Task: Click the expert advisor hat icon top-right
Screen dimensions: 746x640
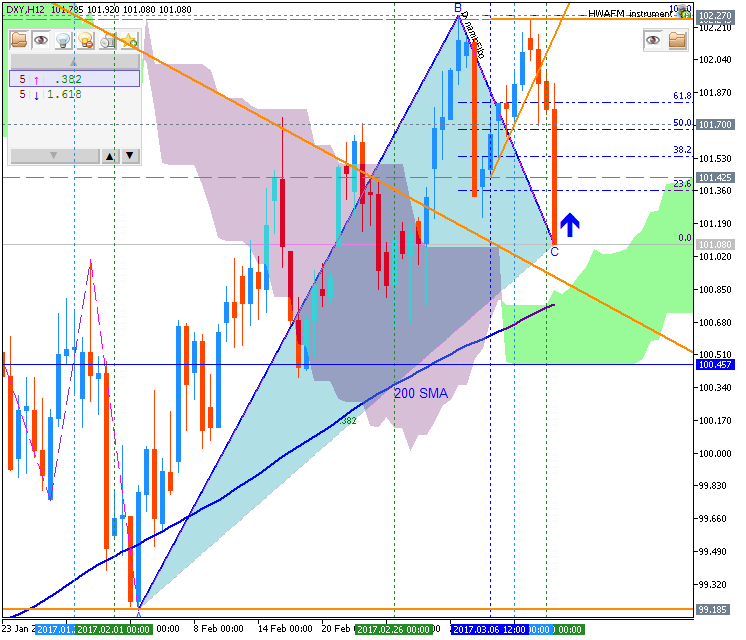Action: coord(684,10)
